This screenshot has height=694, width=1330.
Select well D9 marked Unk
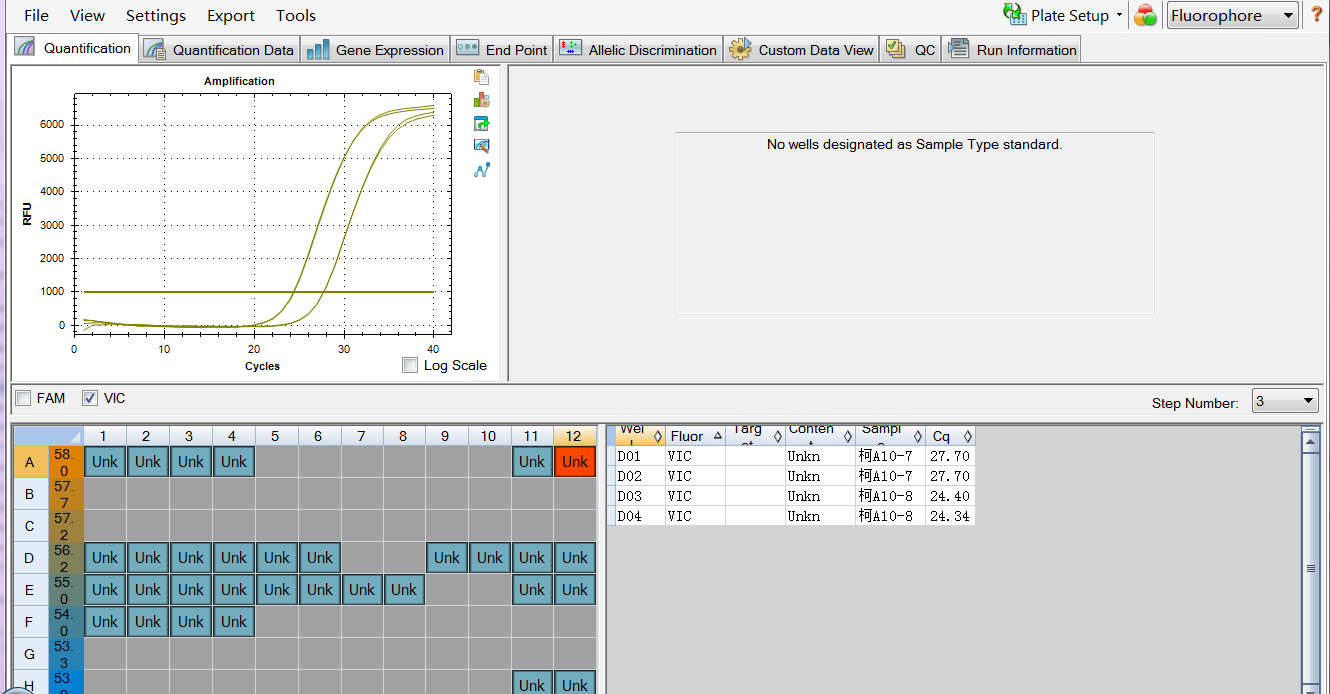tap(447, 557)
